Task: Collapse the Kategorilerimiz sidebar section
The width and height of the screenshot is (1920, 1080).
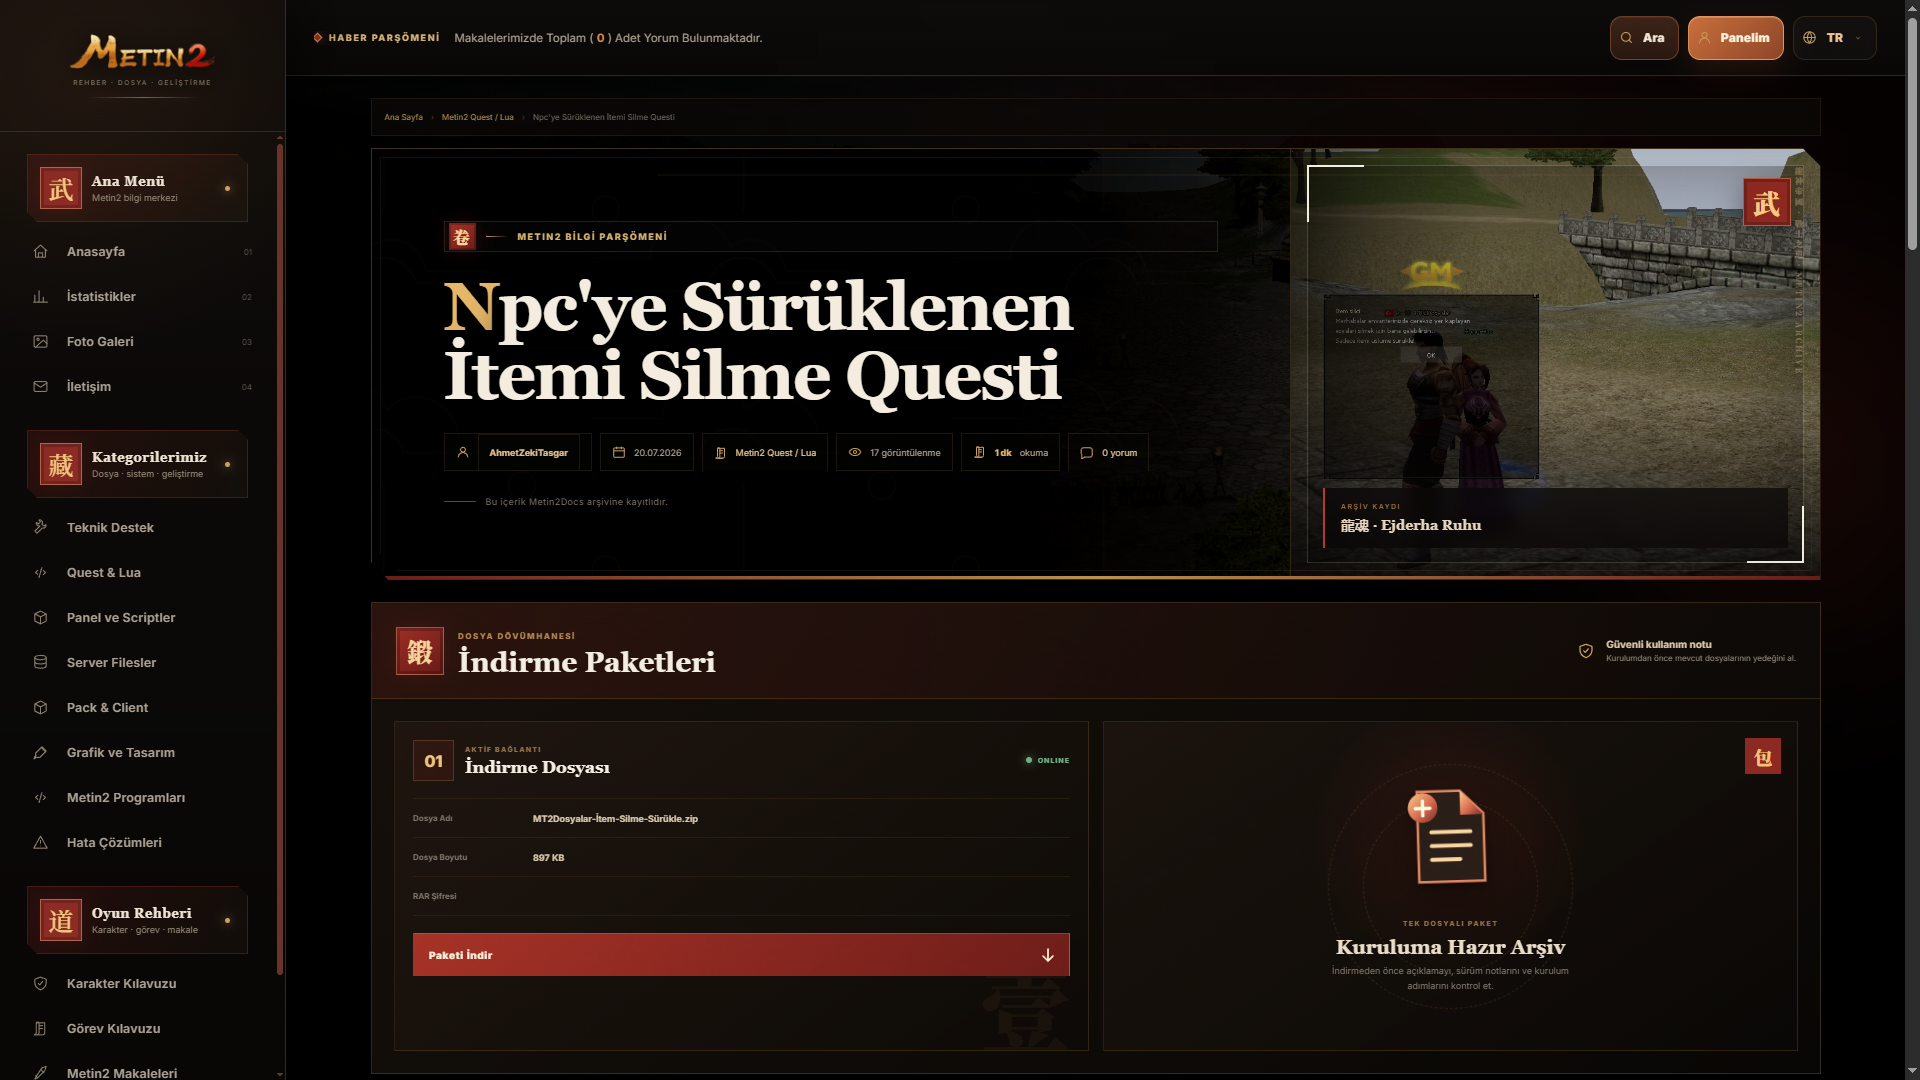Action: pos(137,464)
